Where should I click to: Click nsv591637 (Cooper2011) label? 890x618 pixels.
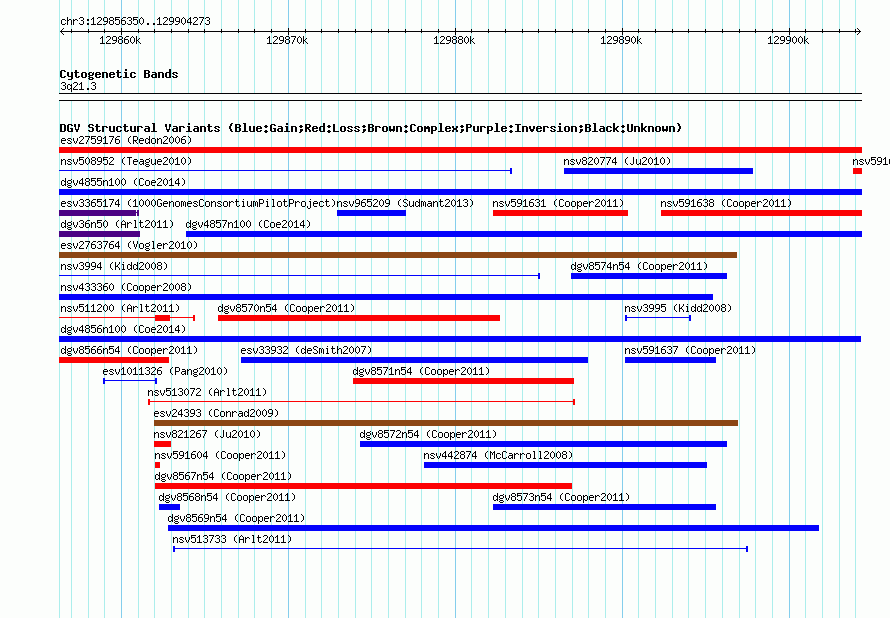point(690,350)
